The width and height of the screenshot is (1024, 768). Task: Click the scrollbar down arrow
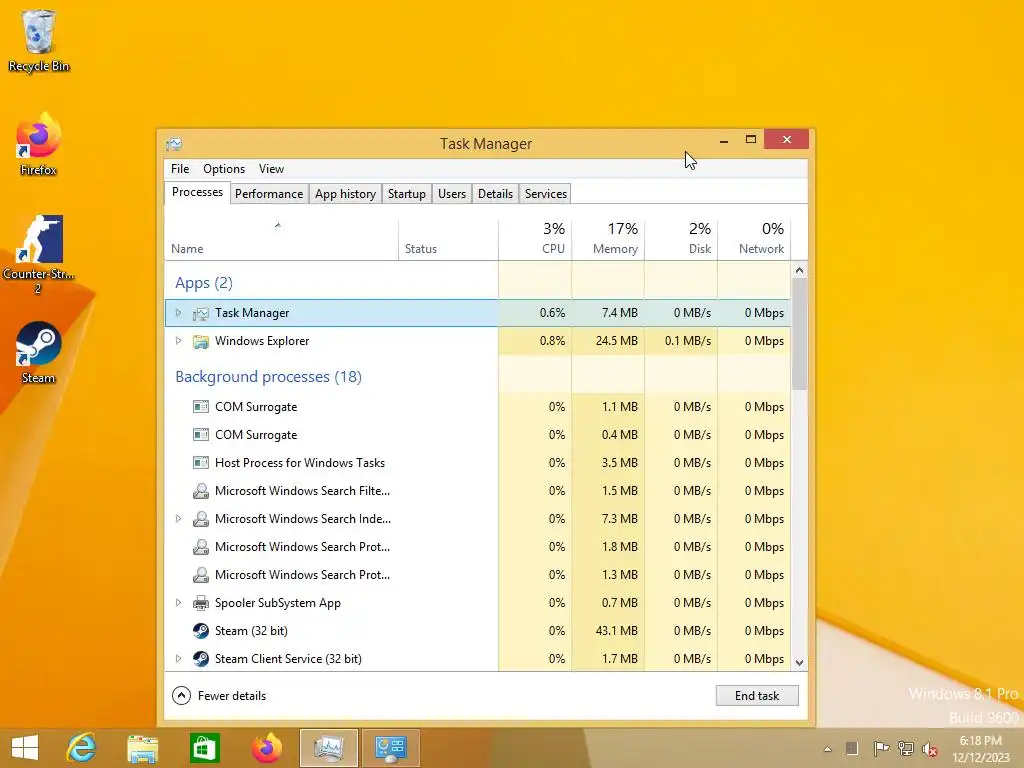click(x=799, y=662)
